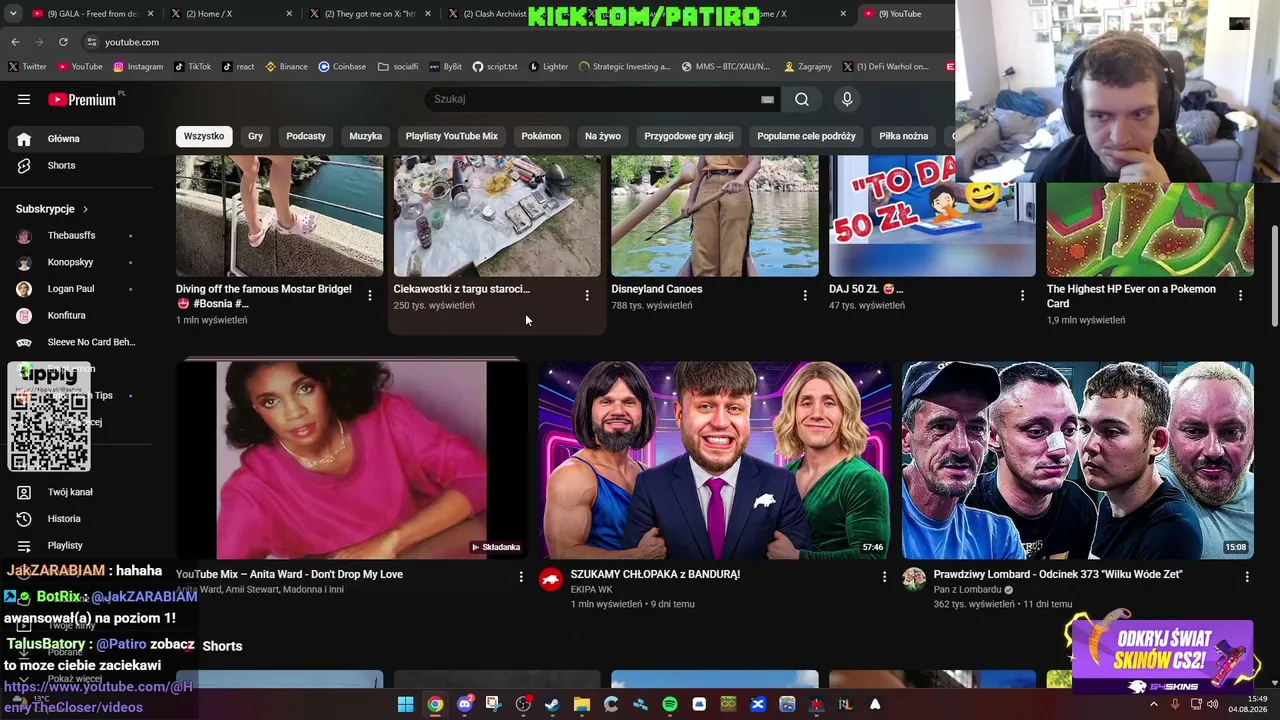Open the YouTube hamburger guide menu

(24, 99)
